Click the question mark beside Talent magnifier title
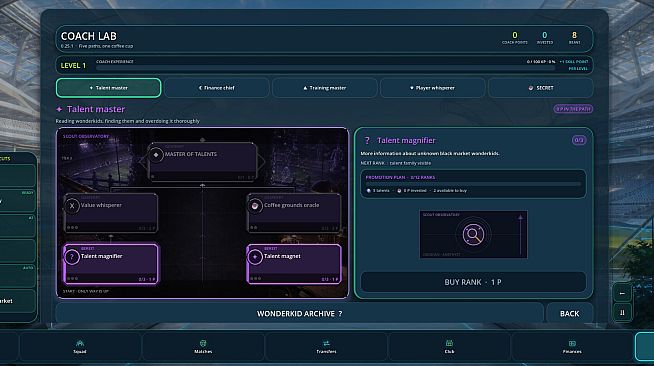 coord(367,140)
